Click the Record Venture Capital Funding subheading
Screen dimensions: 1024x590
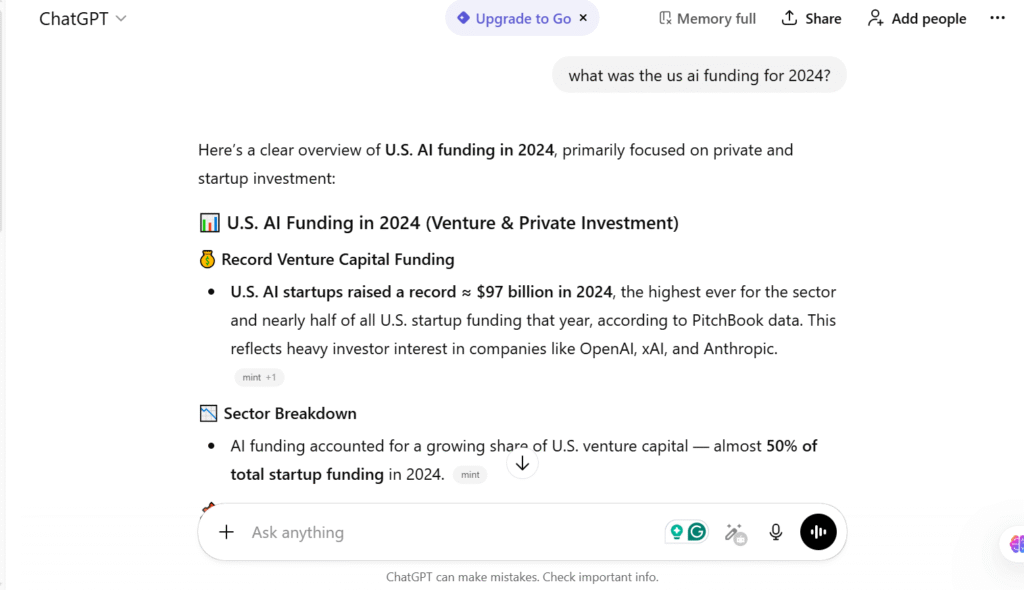point(338,259)
